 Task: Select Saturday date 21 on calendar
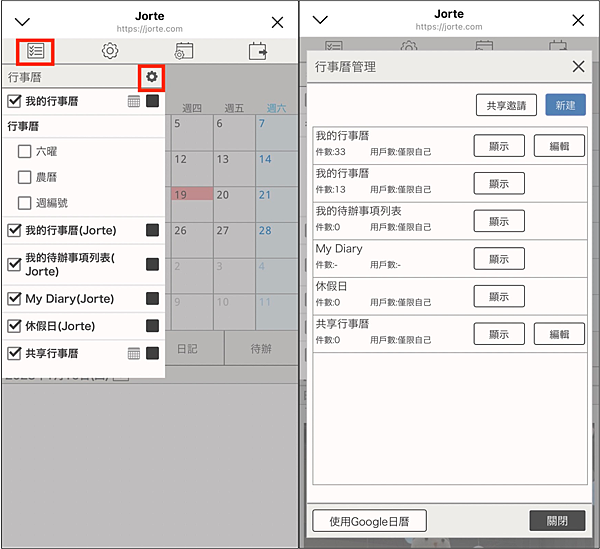pyautogui.click(x=277, y=204)
